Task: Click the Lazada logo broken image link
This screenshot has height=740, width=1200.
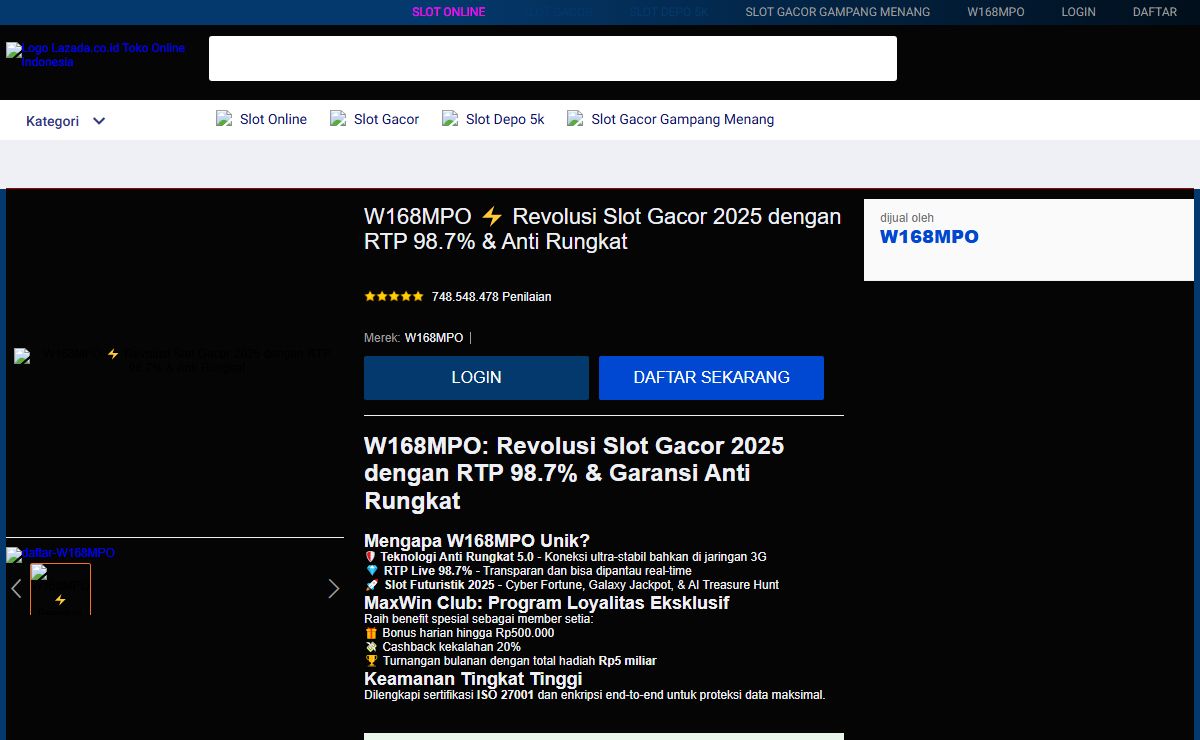Action: coord(96,55)
